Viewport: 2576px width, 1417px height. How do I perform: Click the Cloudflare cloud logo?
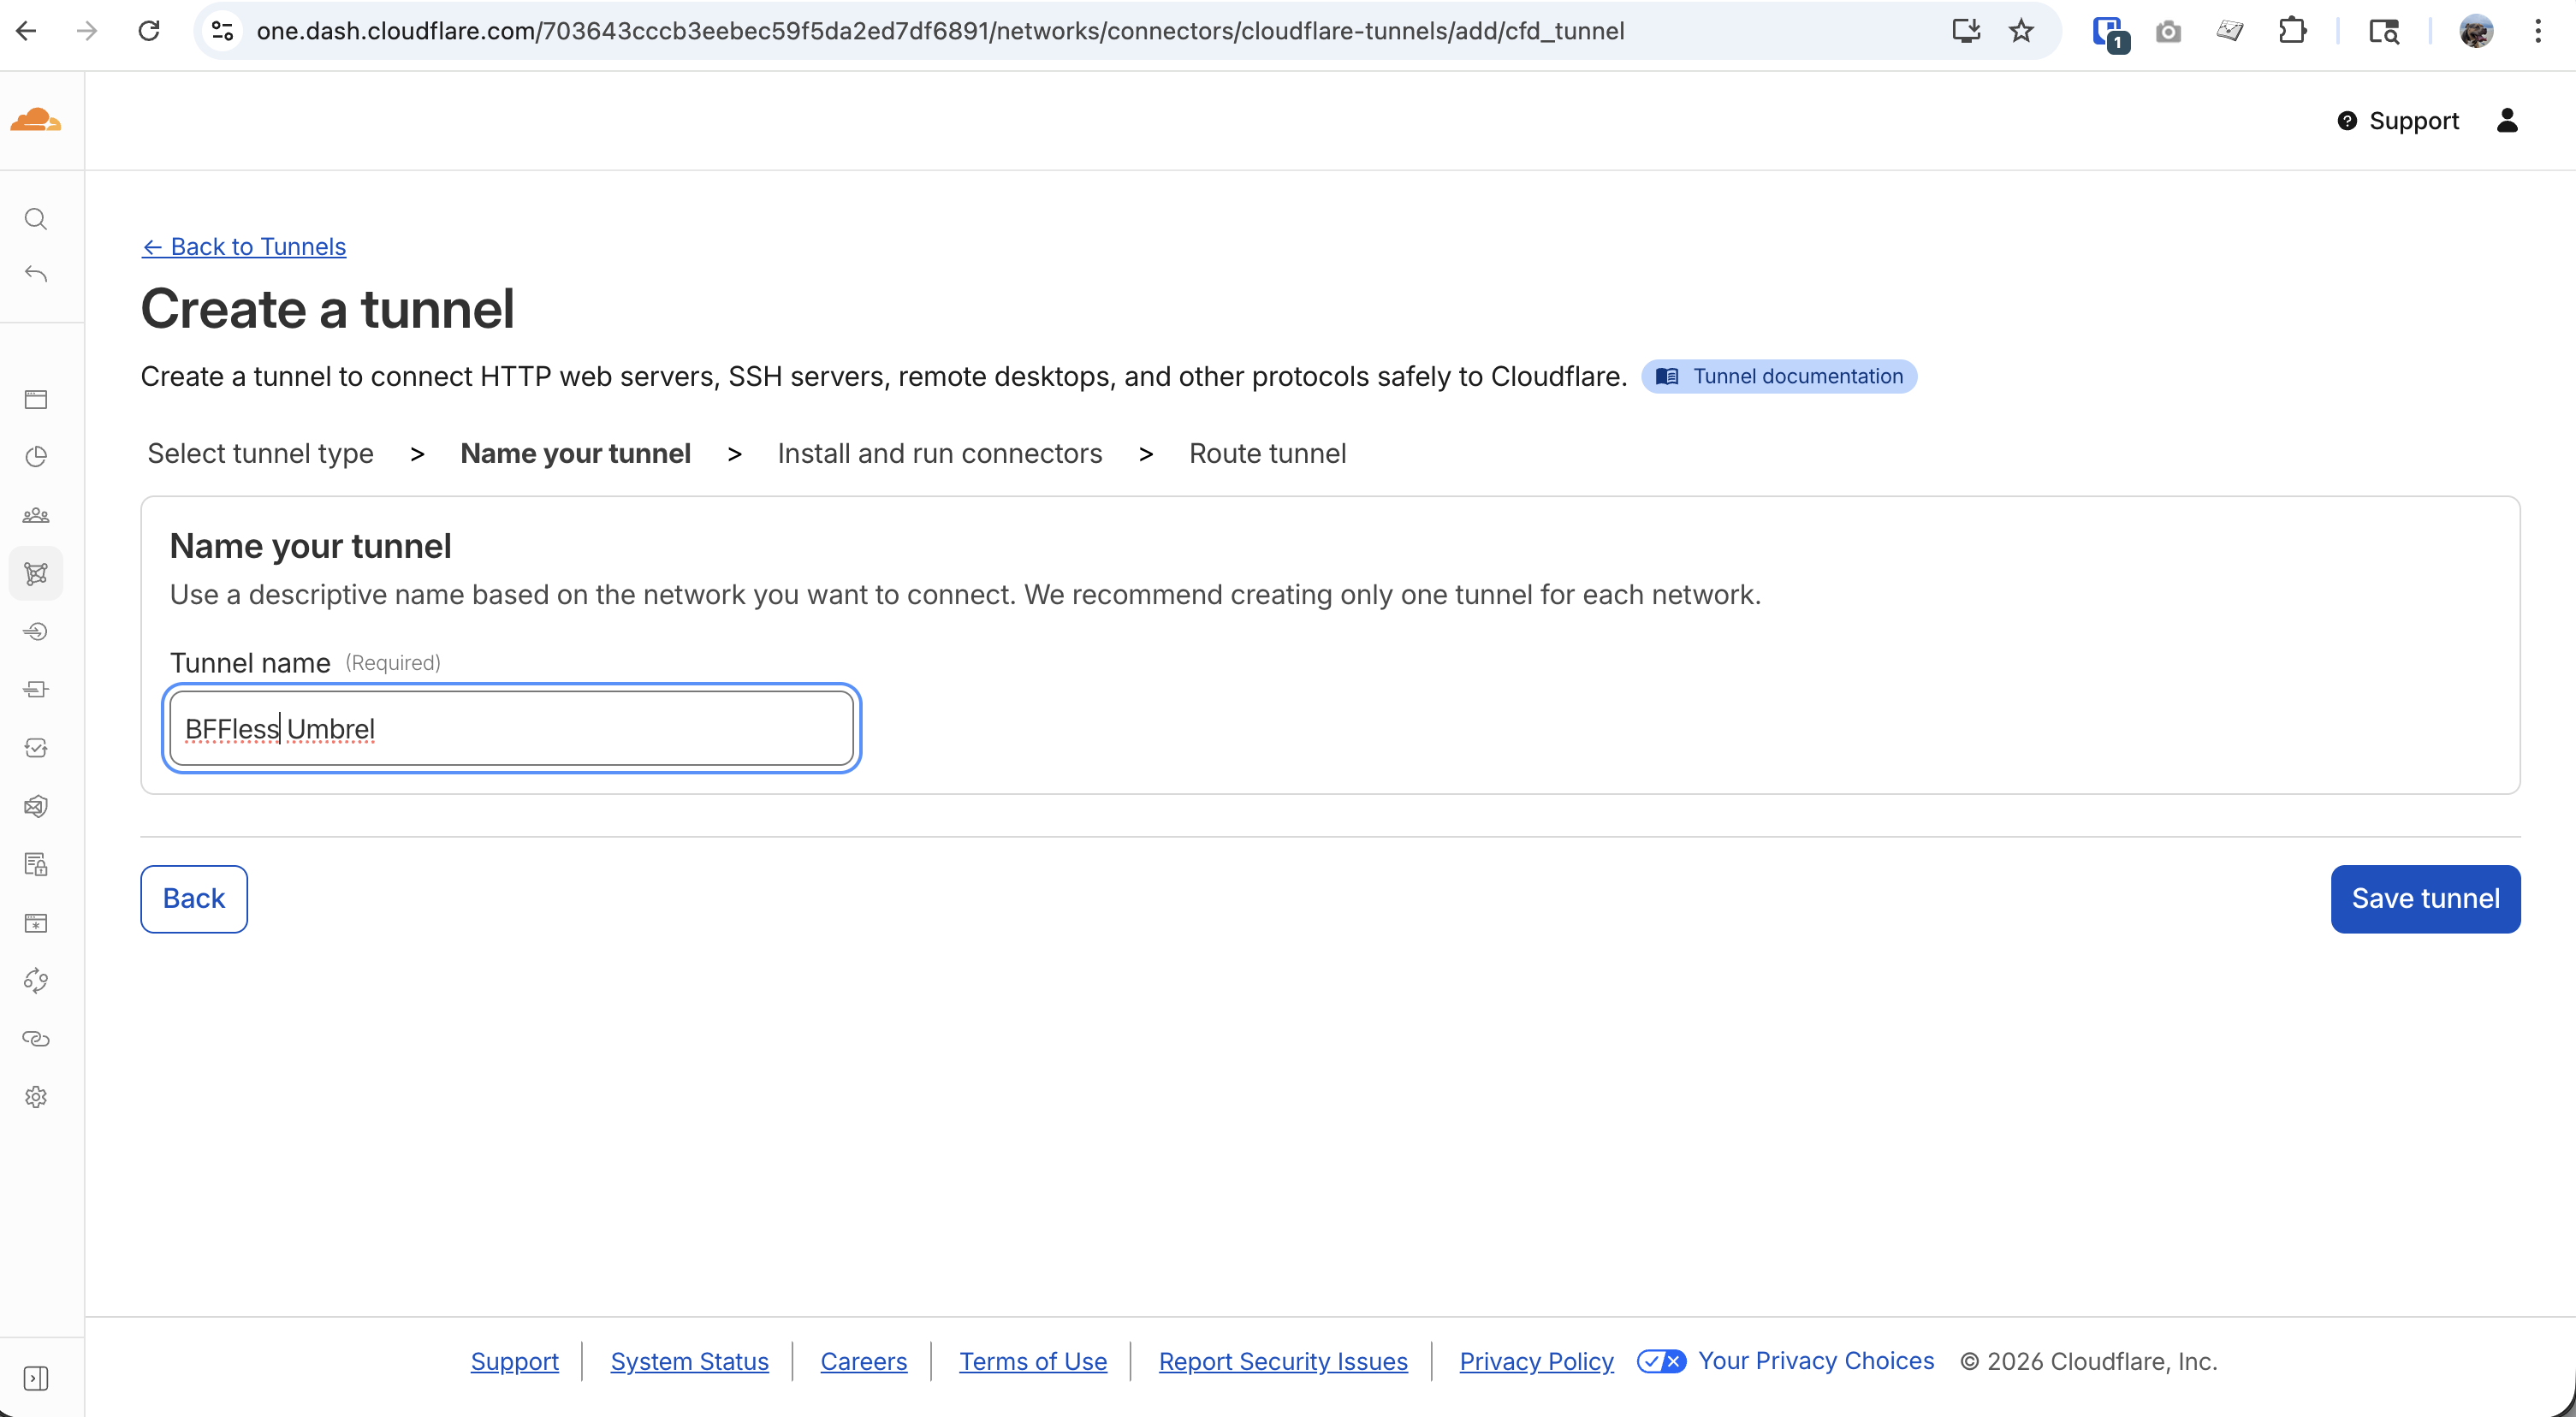point(36,120)
